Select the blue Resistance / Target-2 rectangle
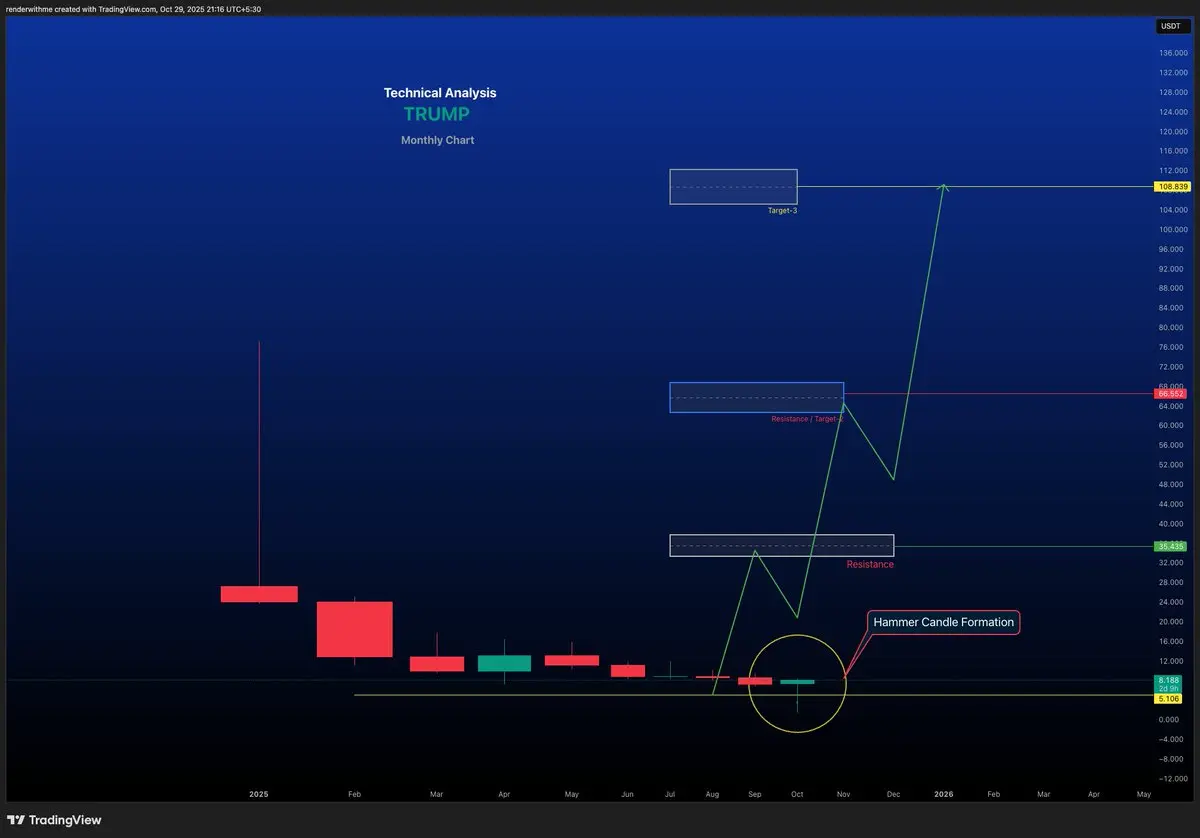This screenshot has height=838, width=1200. pyautogui.click(x=757, y=397)
